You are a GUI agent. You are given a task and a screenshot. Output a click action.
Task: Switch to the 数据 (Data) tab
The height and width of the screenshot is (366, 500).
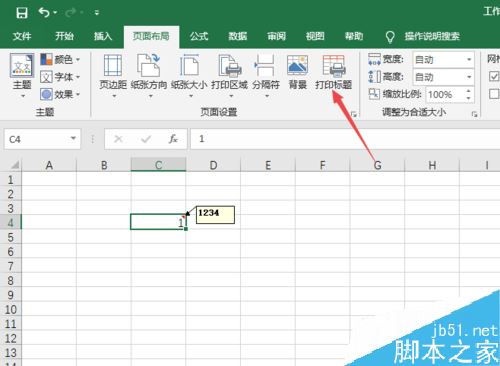coord(238,36)
